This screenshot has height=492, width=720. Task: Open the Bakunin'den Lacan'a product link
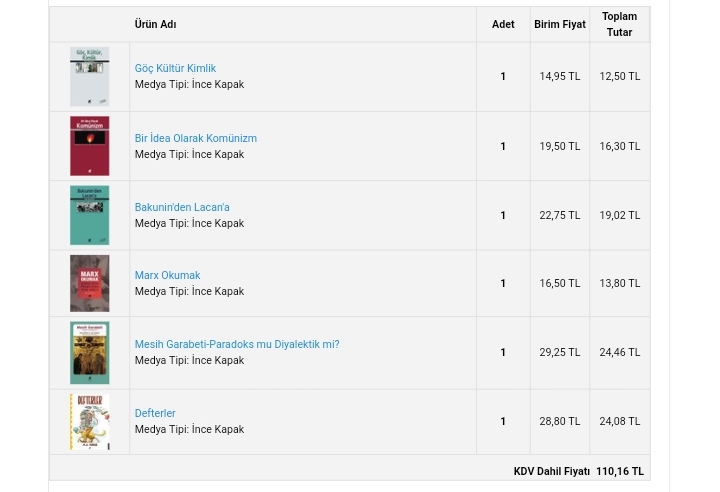coord(182,207)
